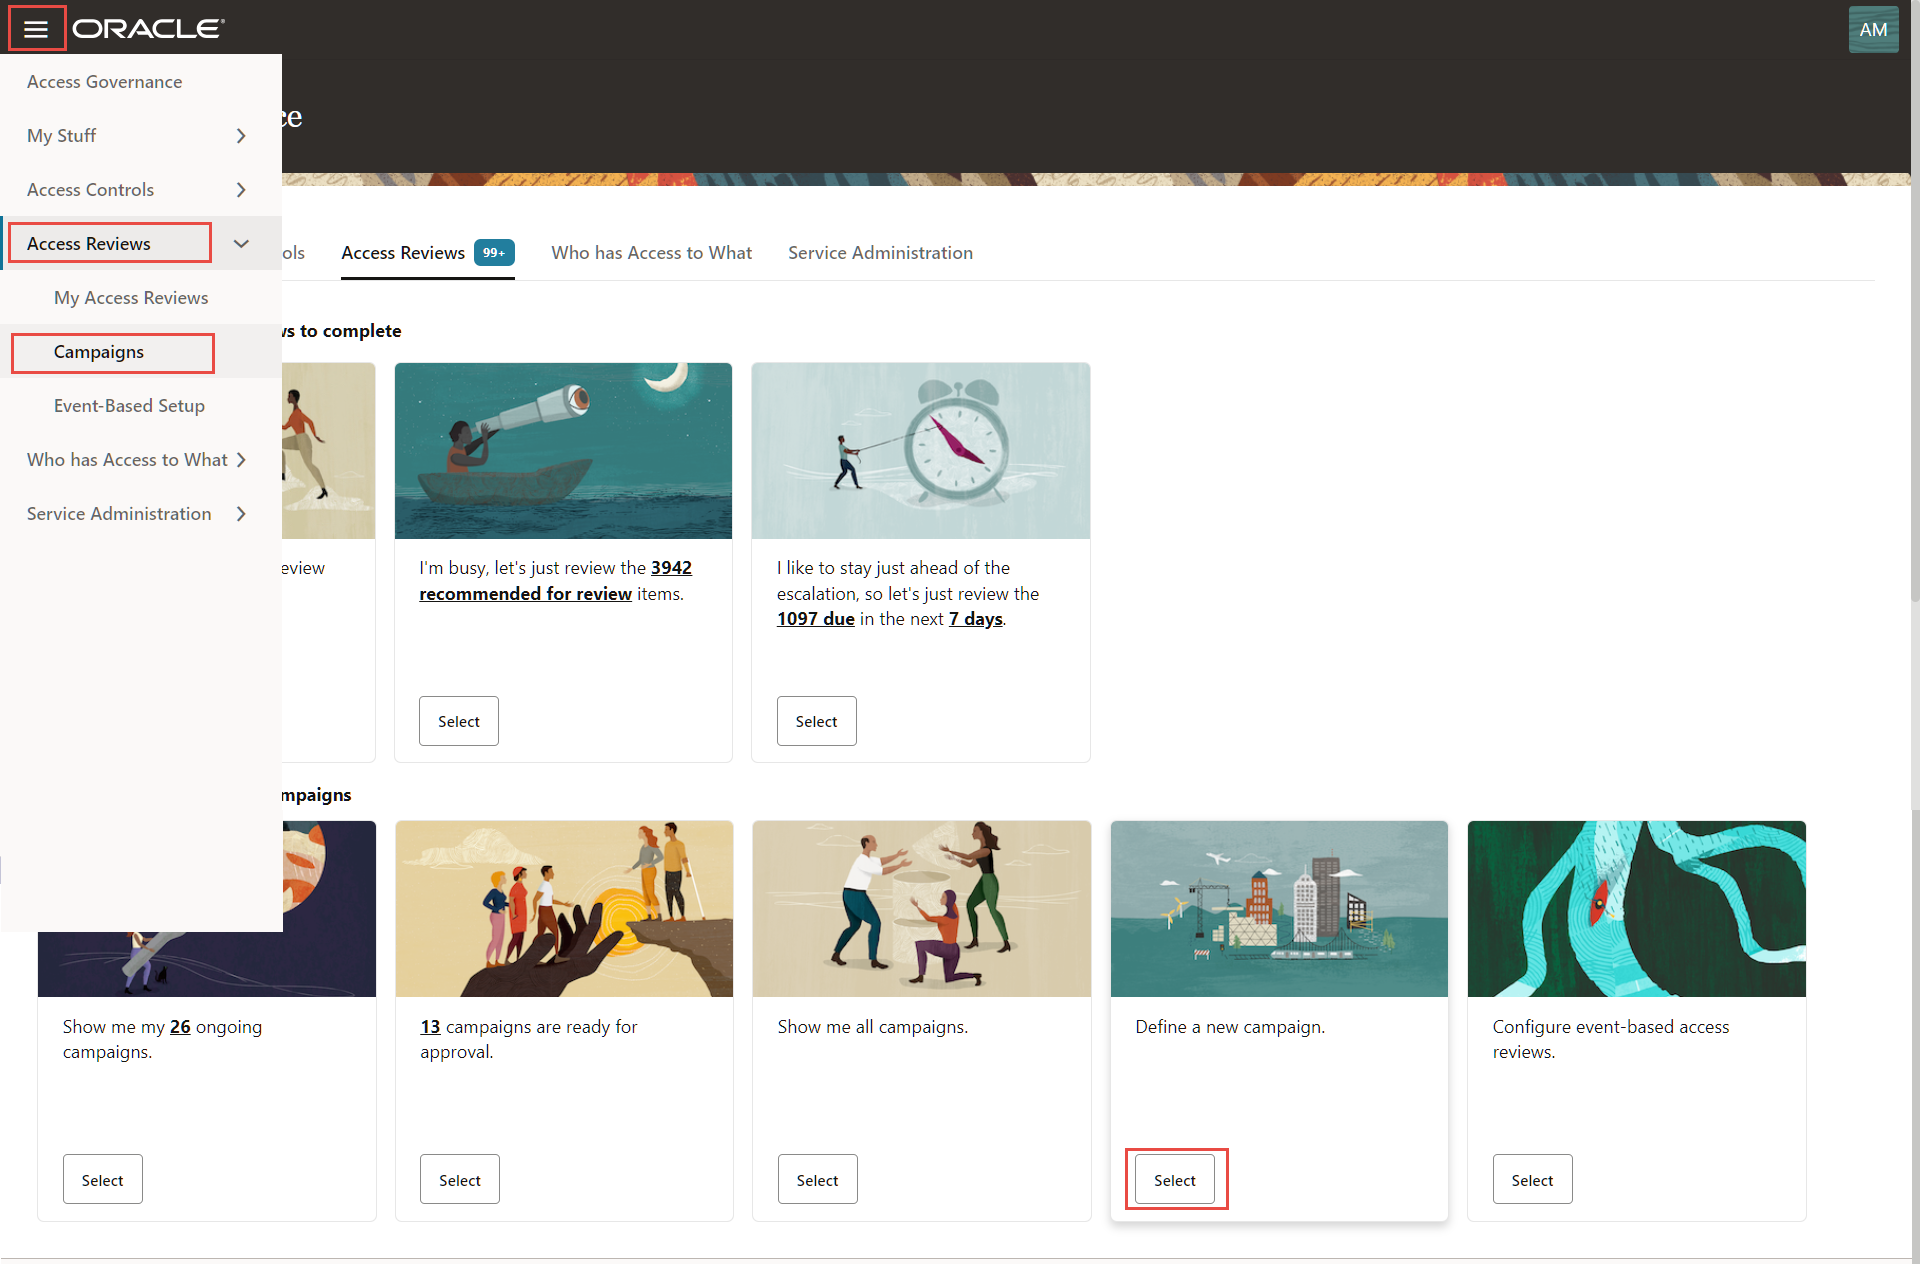Screen dimensions: 1920x1264
Task: Expand the Access Controls submenu chevron
Action: click(241, 190)
